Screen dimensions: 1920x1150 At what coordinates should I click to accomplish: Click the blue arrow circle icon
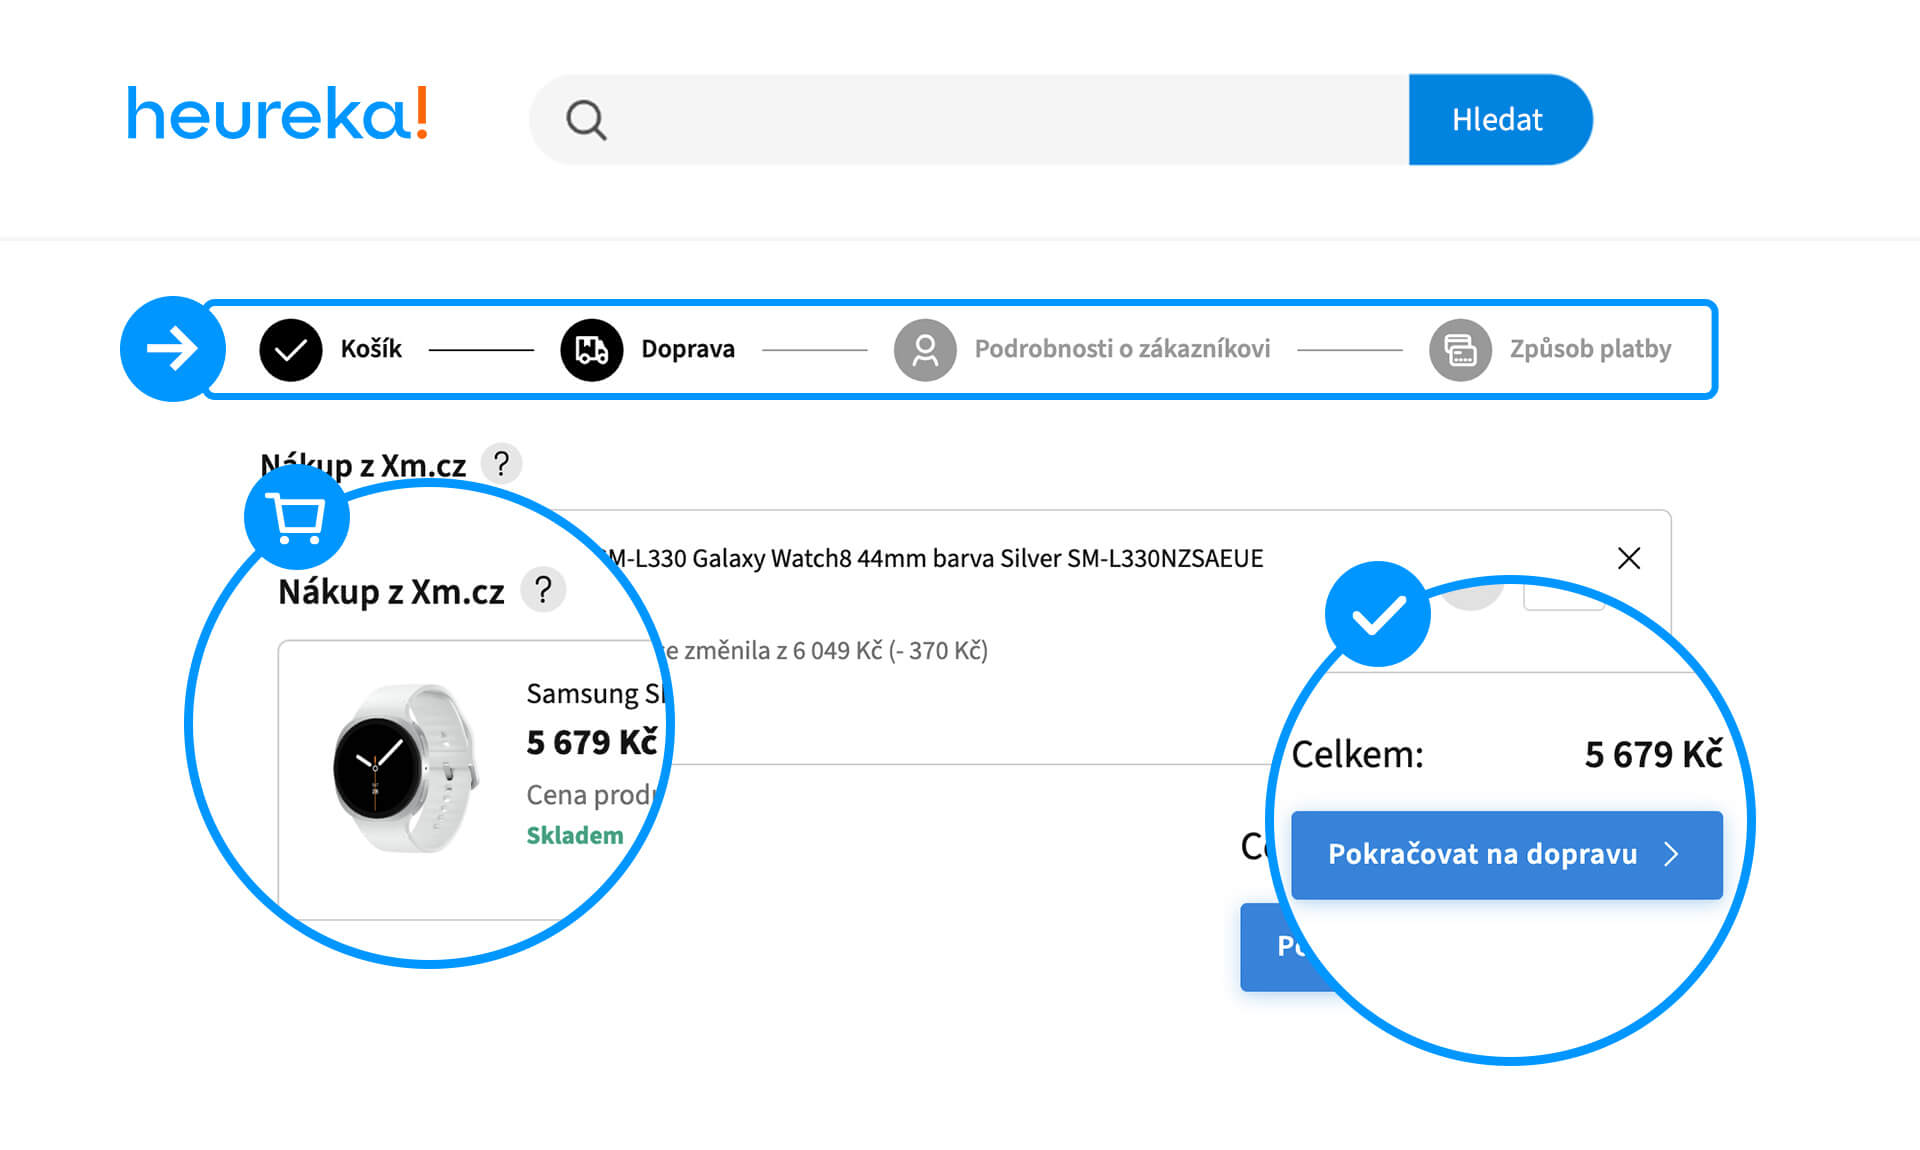173,349
